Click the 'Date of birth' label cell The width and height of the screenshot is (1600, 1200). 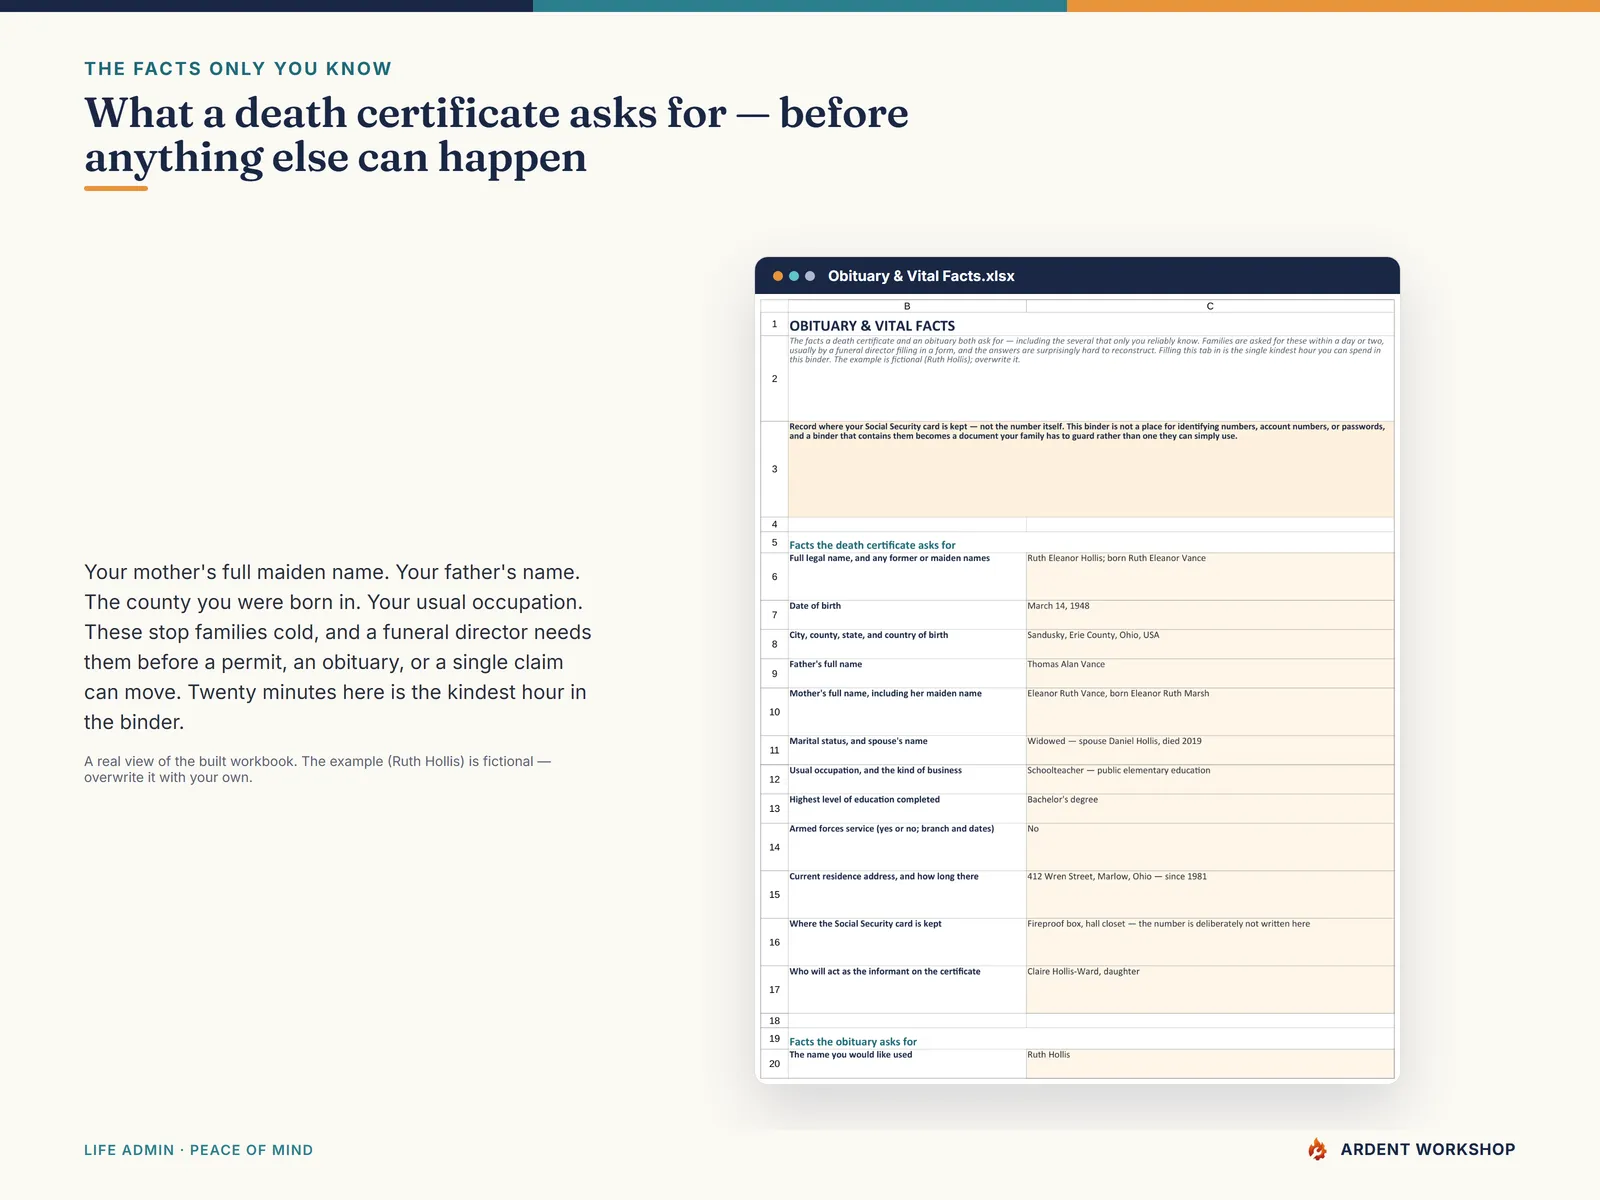click(907, 615)
